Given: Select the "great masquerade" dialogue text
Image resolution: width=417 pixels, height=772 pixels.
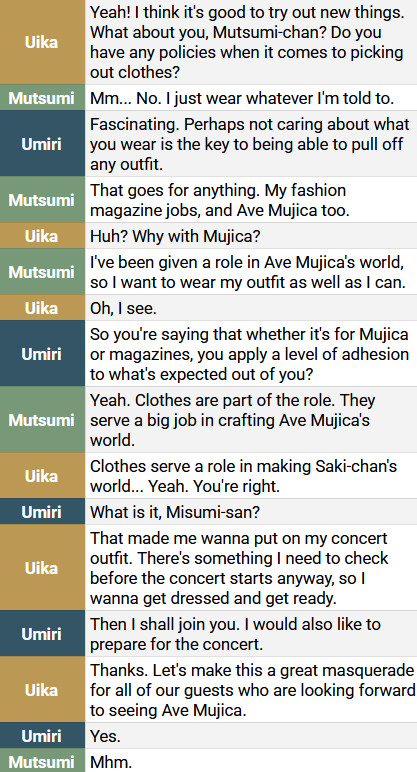Looking at the screenshot, I should click(x=253, y=690).
